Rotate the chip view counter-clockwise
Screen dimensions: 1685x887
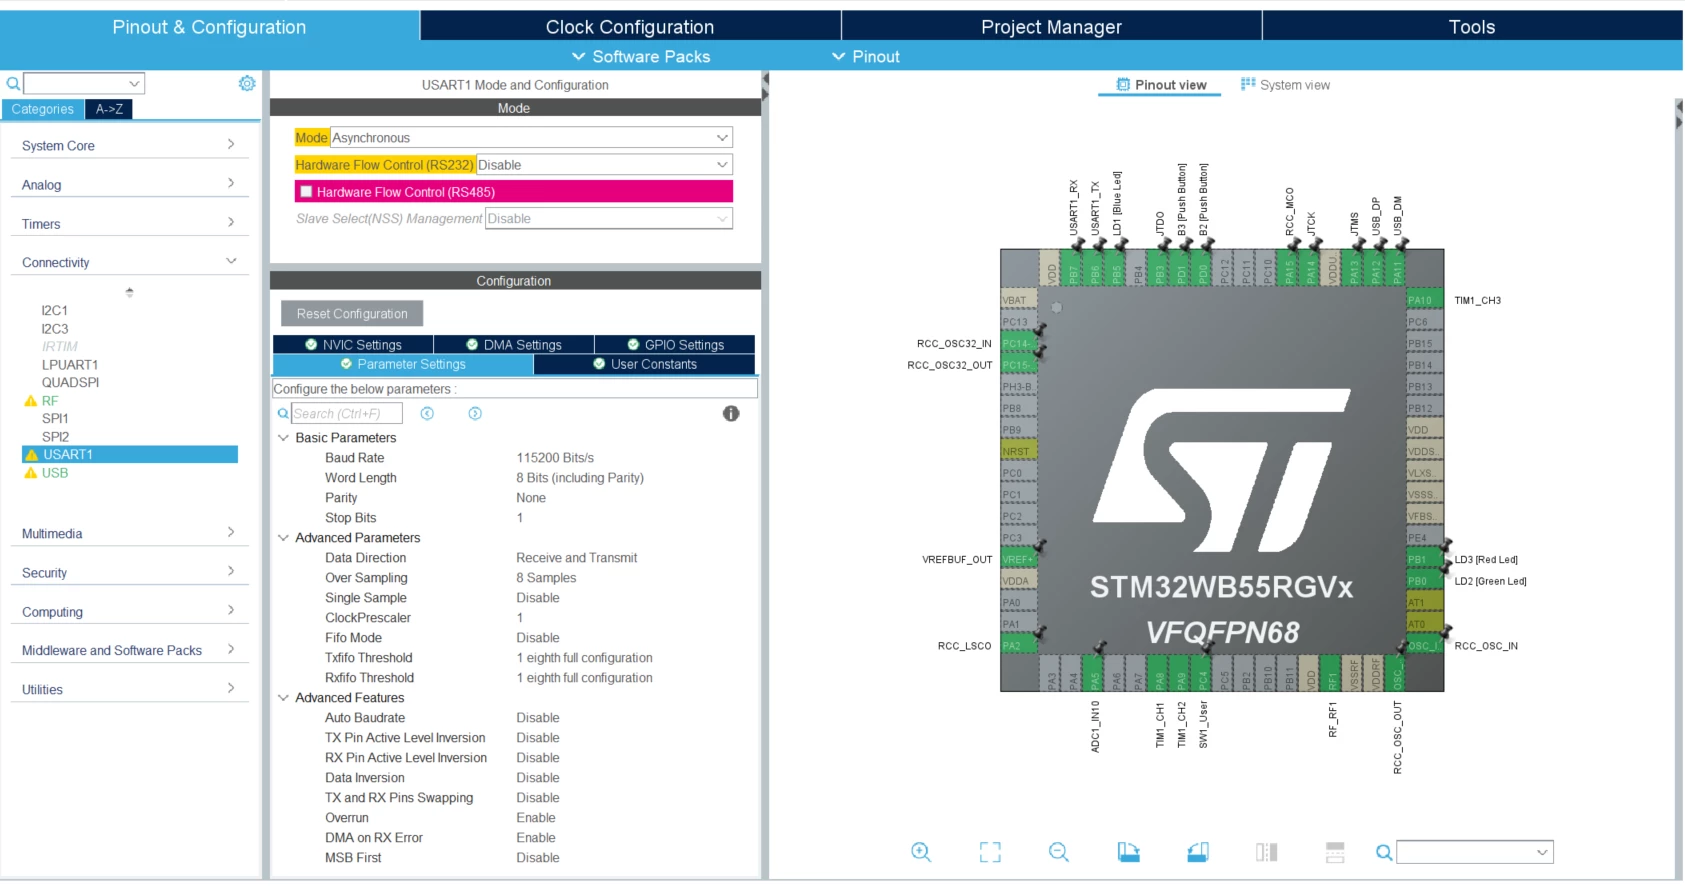(1198, 852)
